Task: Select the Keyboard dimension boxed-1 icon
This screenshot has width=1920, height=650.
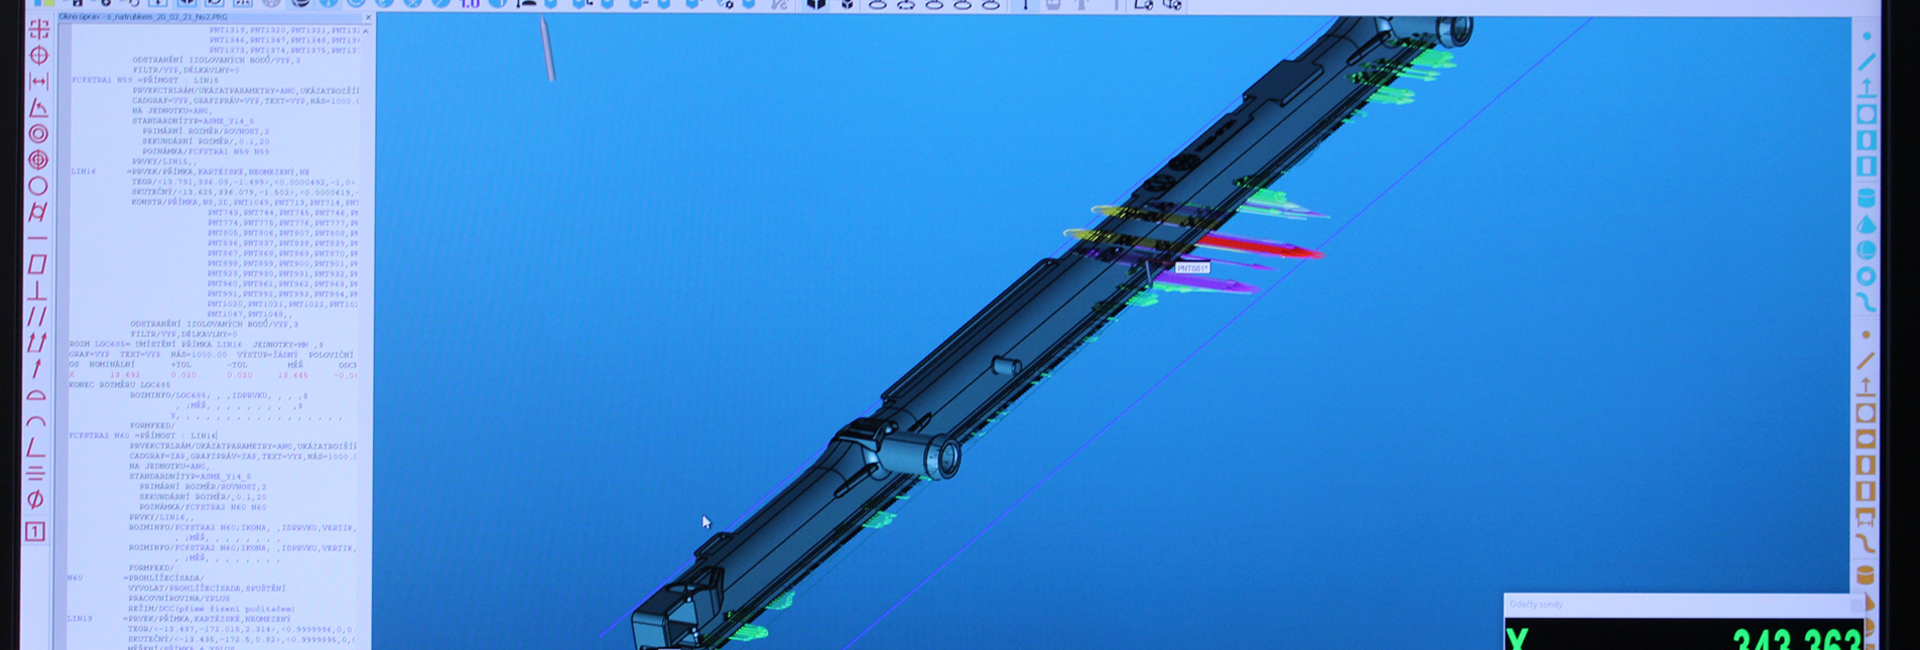Action: click(35, 531)
